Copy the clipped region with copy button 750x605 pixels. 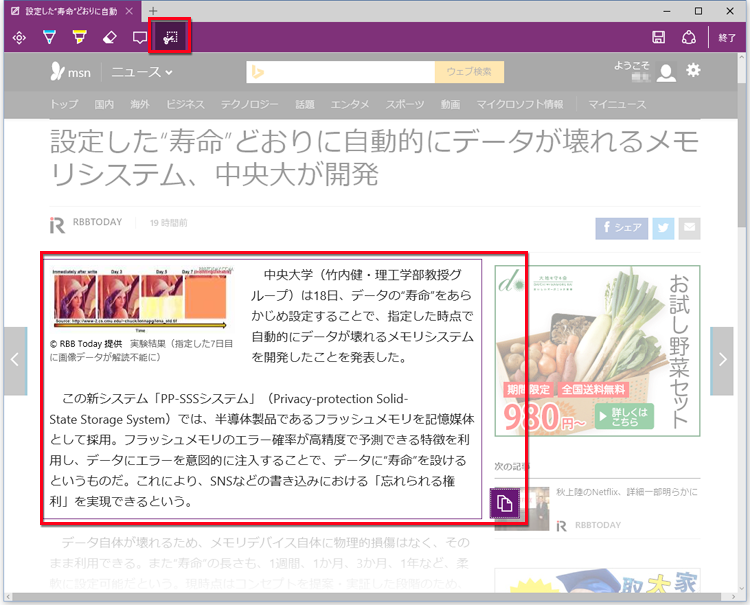(504, 503)
